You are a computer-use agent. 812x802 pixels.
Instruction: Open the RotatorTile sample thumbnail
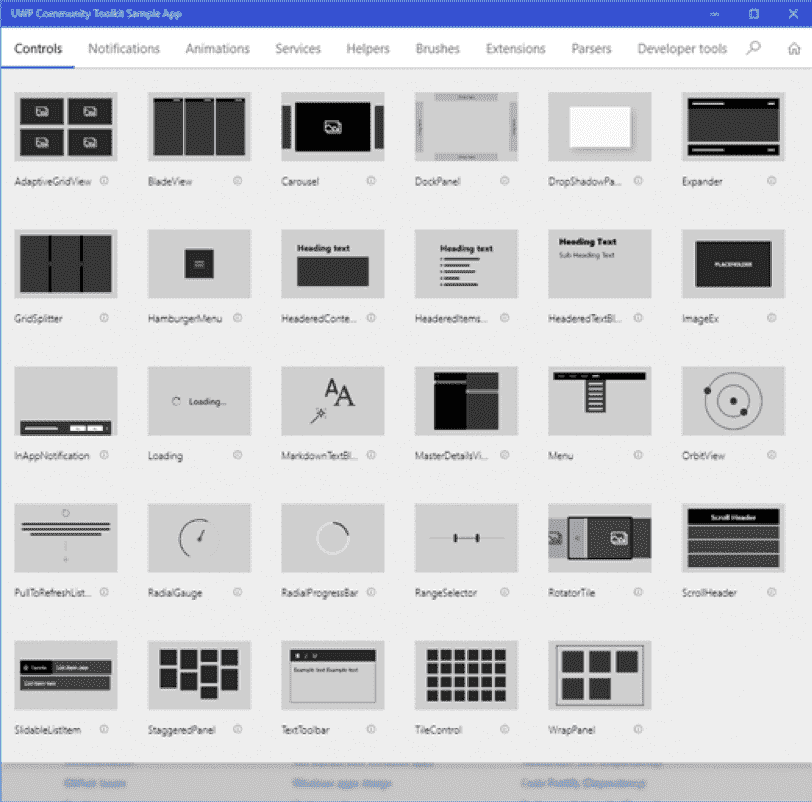coord(600,538)
